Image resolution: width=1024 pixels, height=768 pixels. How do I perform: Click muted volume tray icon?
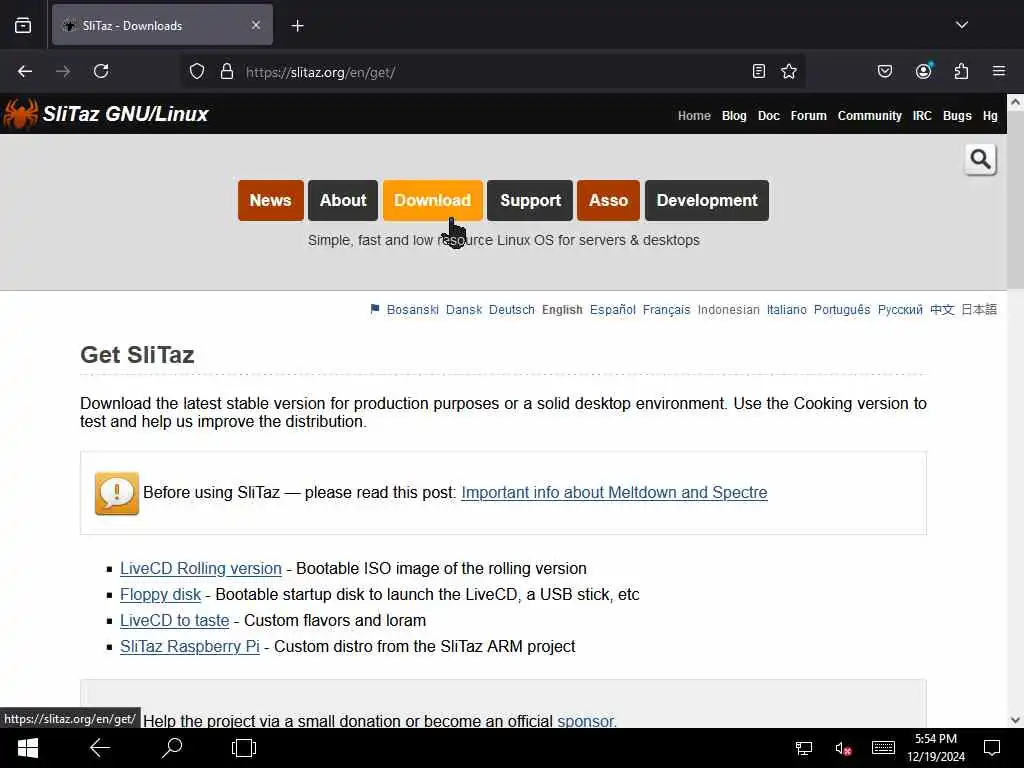click(843, 748)
